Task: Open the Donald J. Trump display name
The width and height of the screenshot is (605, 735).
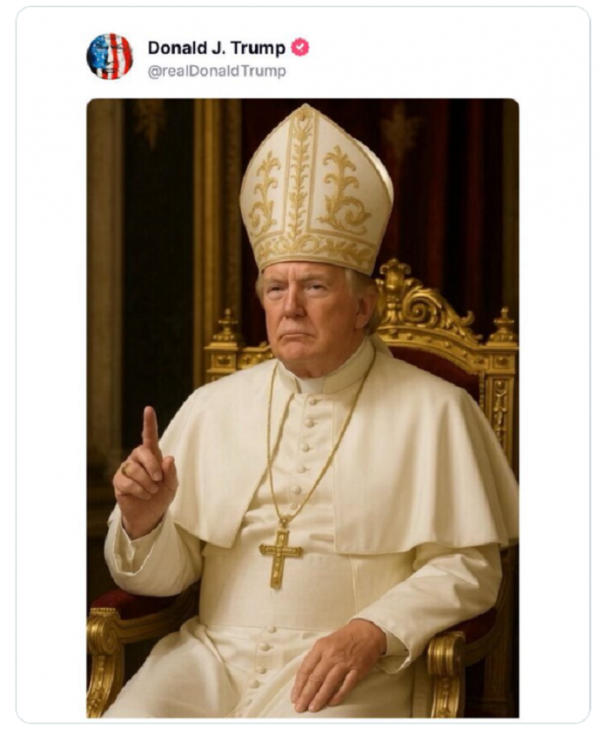Action: pos(217,48)
